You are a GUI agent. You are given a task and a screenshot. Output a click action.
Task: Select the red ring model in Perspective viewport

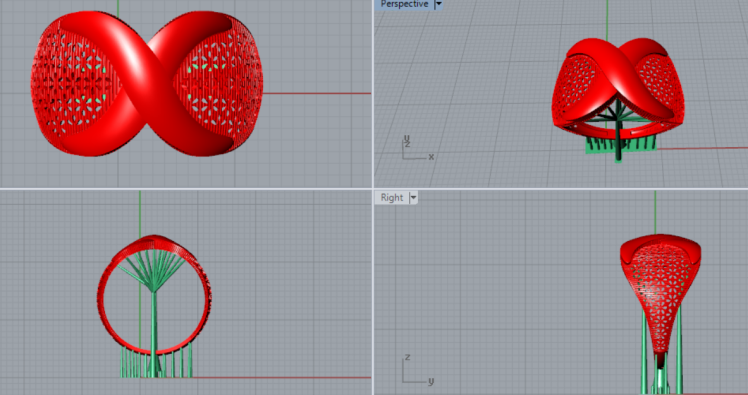[x=618, y=86]
